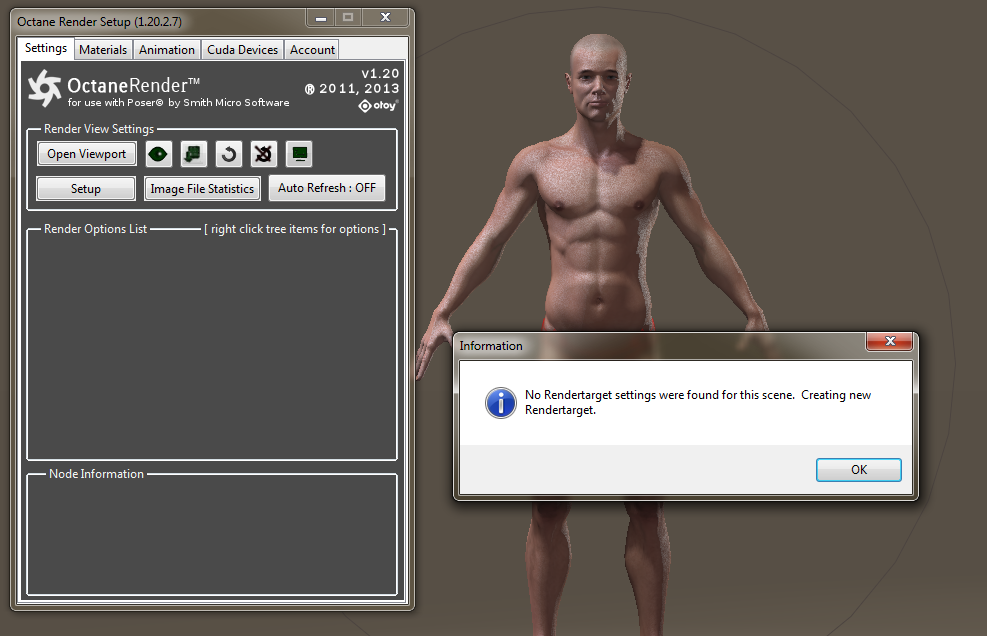
Task: Open the Animation tab
Action: [167, 50]
